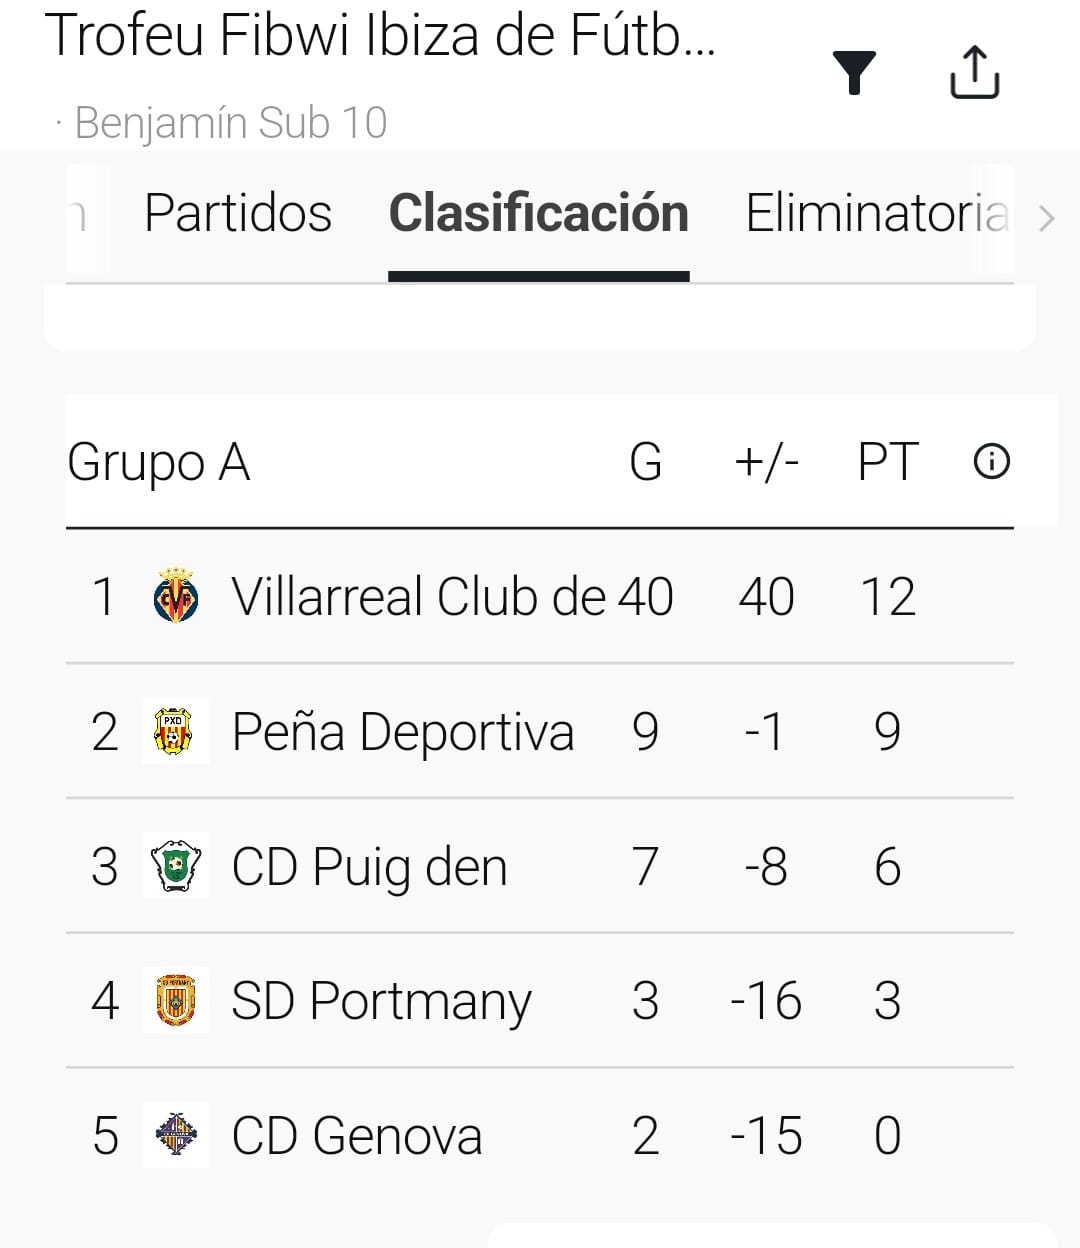Viewport: 1080px width, 1248px height.
Task: Click the Peña Deportiva crest
Action: (176, 731)
